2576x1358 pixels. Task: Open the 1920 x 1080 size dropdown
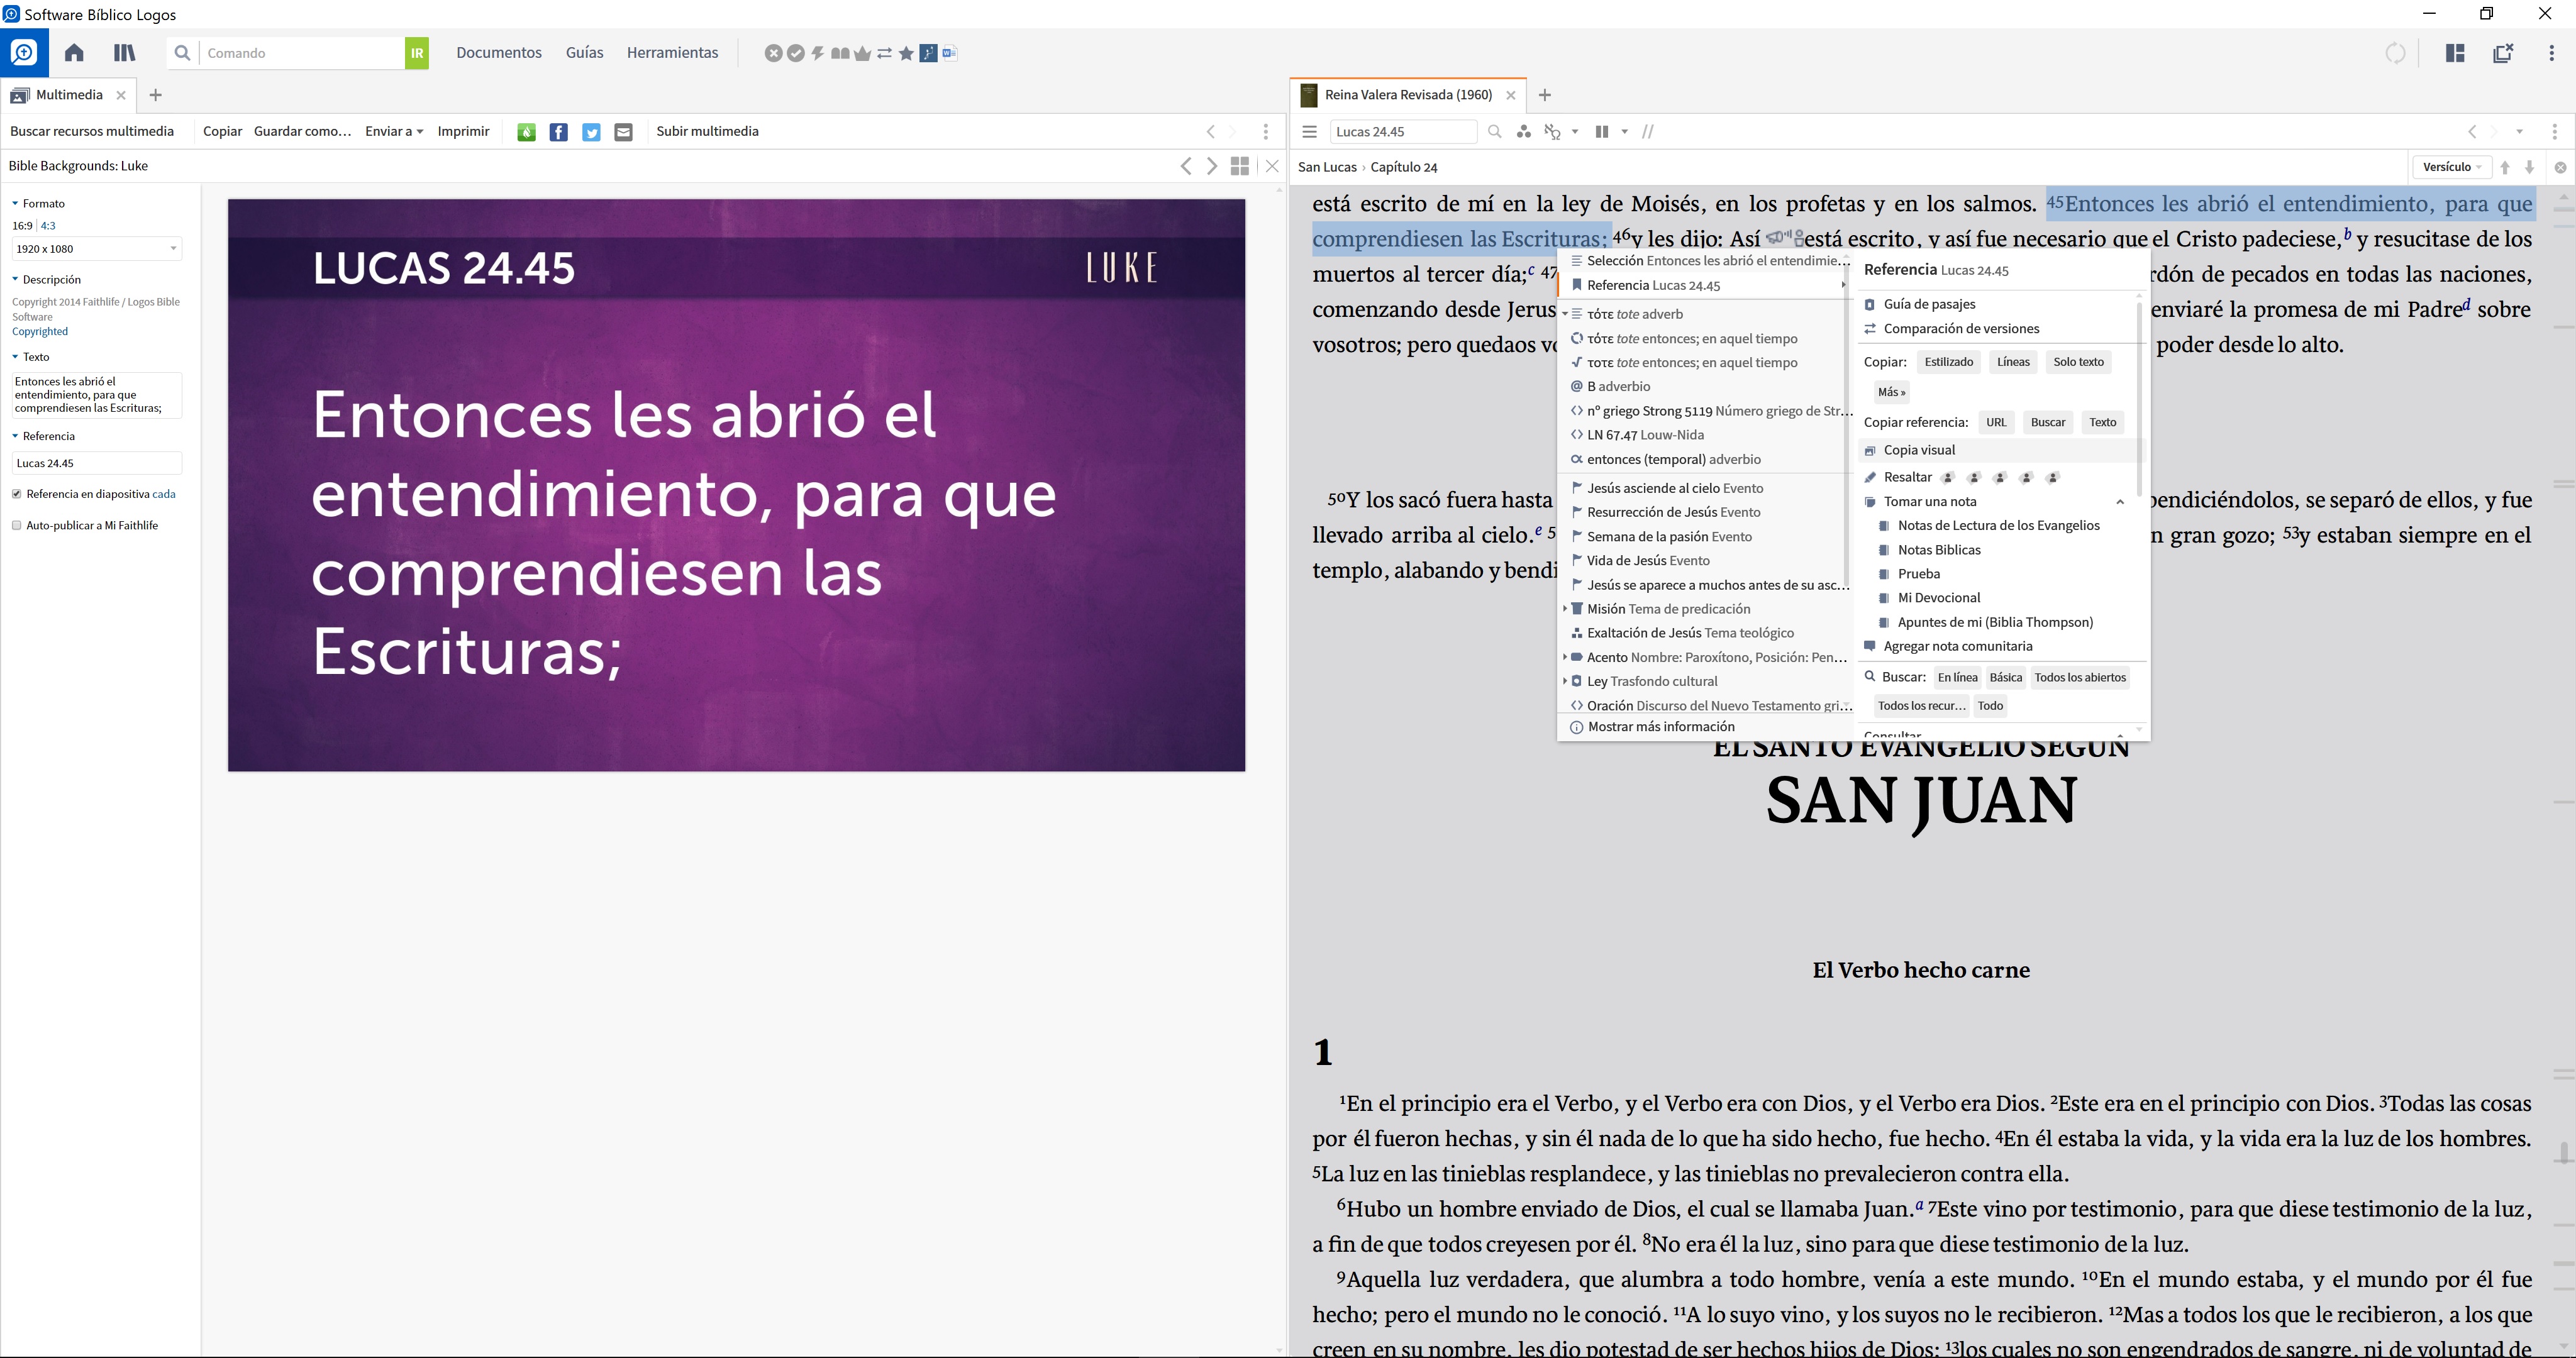(x=96, y=249)
